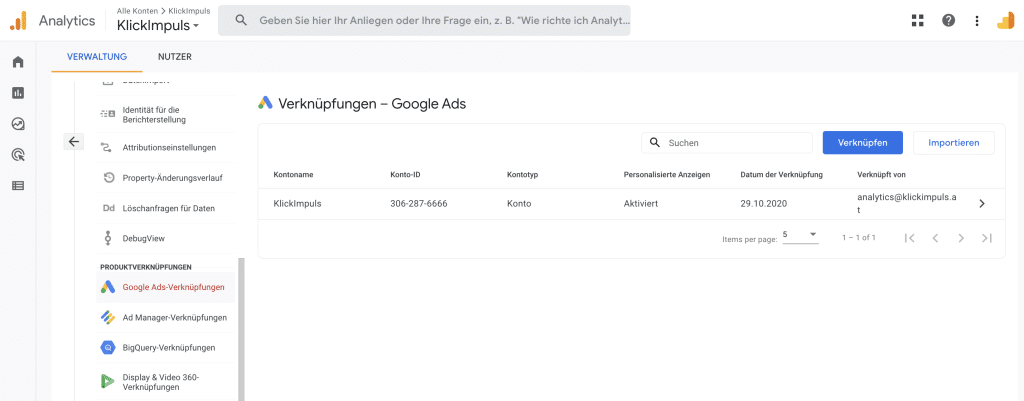Go to first page pagination icon

909,238
